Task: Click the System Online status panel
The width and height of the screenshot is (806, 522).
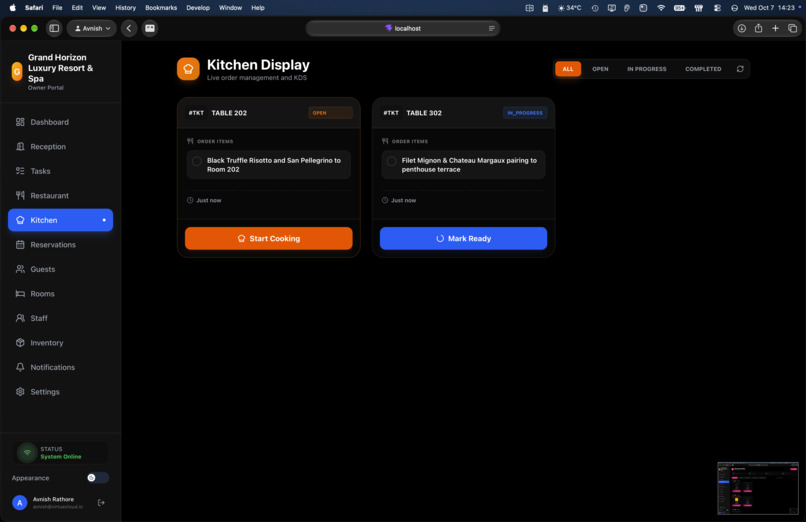Action: [x=61, y=453]
